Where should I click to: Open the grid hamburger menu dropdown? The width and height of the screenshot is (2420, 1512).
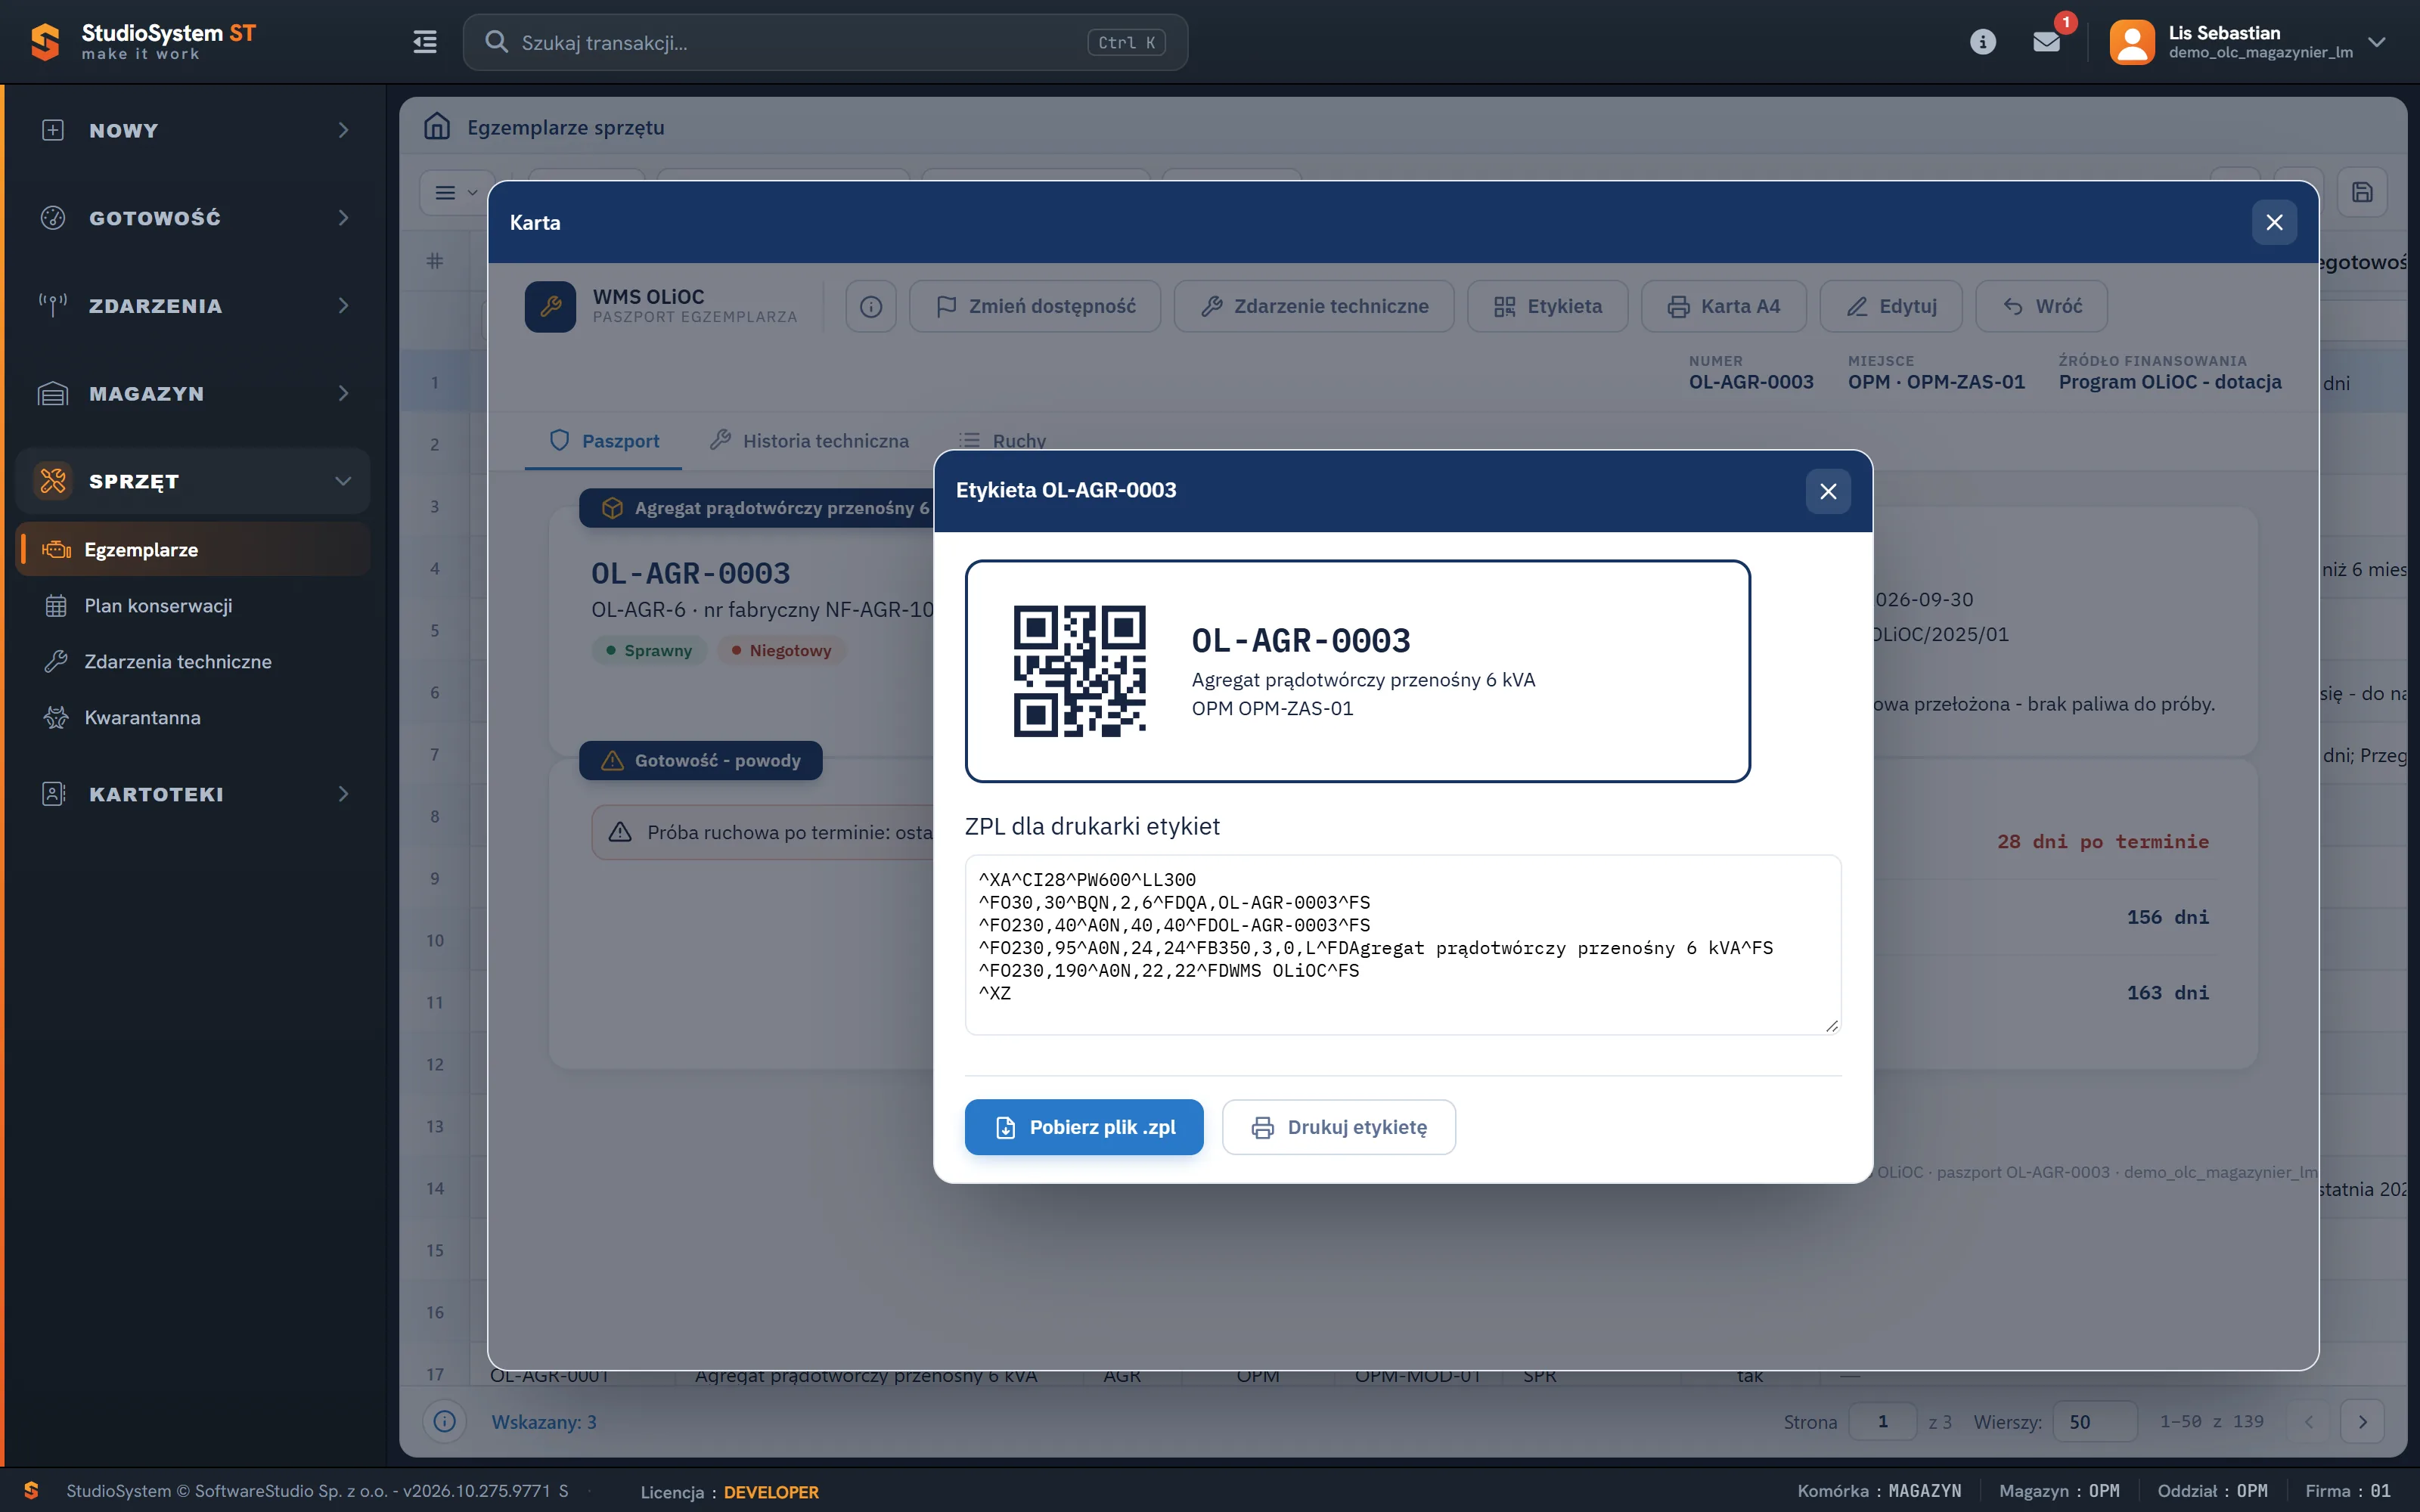click(456, 192)
